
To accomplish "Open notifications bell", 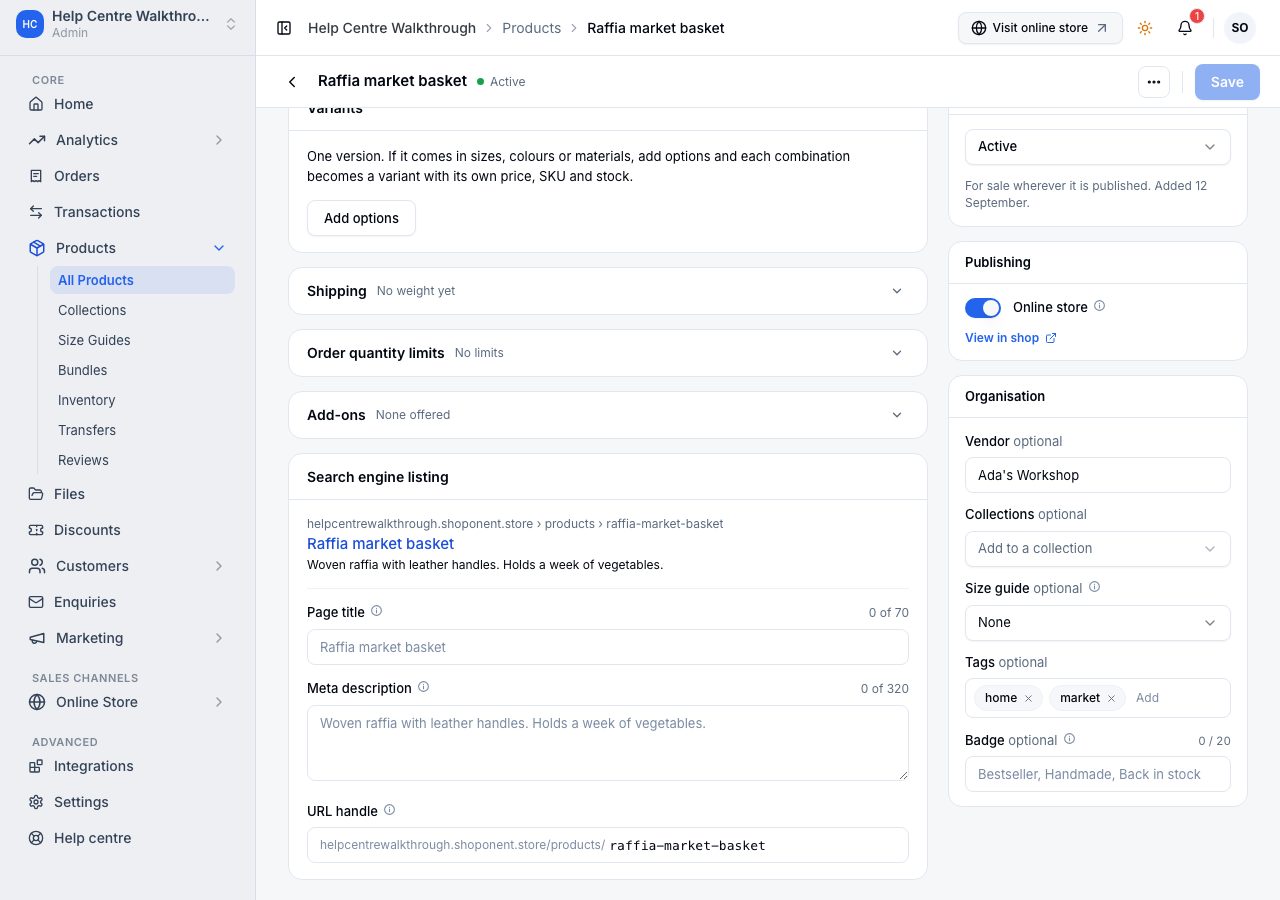I will pyautogui.click(x=1185, y=28).
